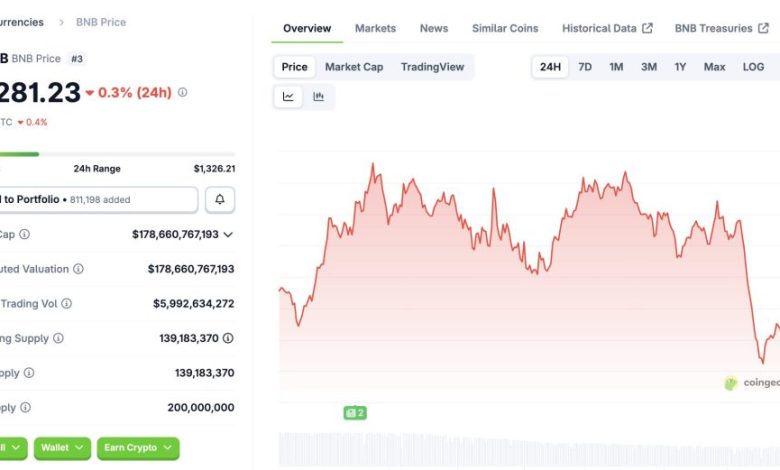Expand the market cap value chevron
Screen dimensions: 780x470
click(228, 234)
